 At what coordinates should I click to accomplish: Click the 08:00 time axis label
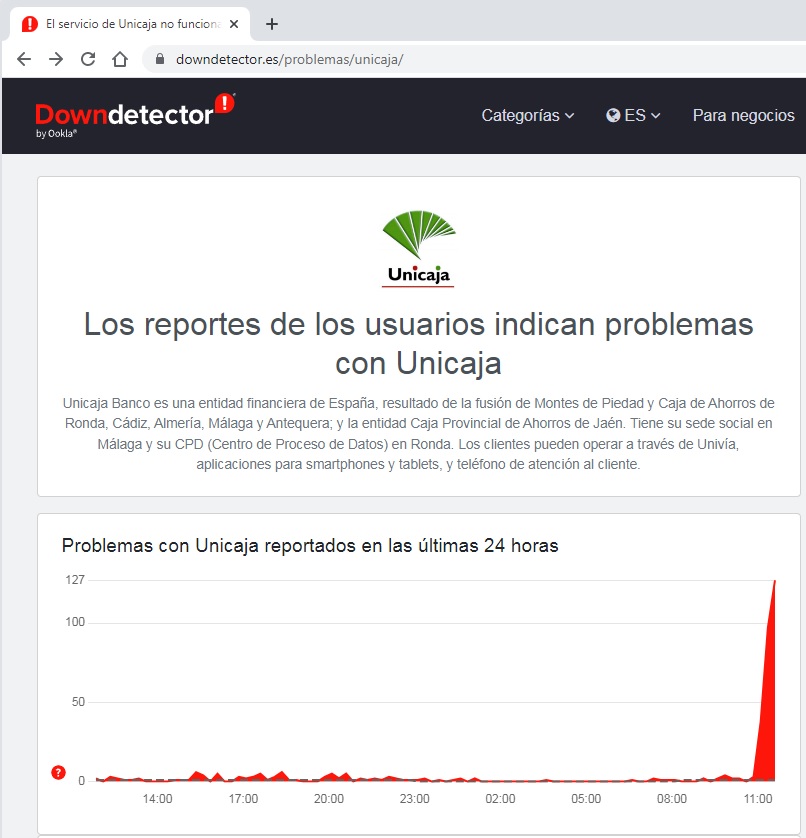(672, 798)
